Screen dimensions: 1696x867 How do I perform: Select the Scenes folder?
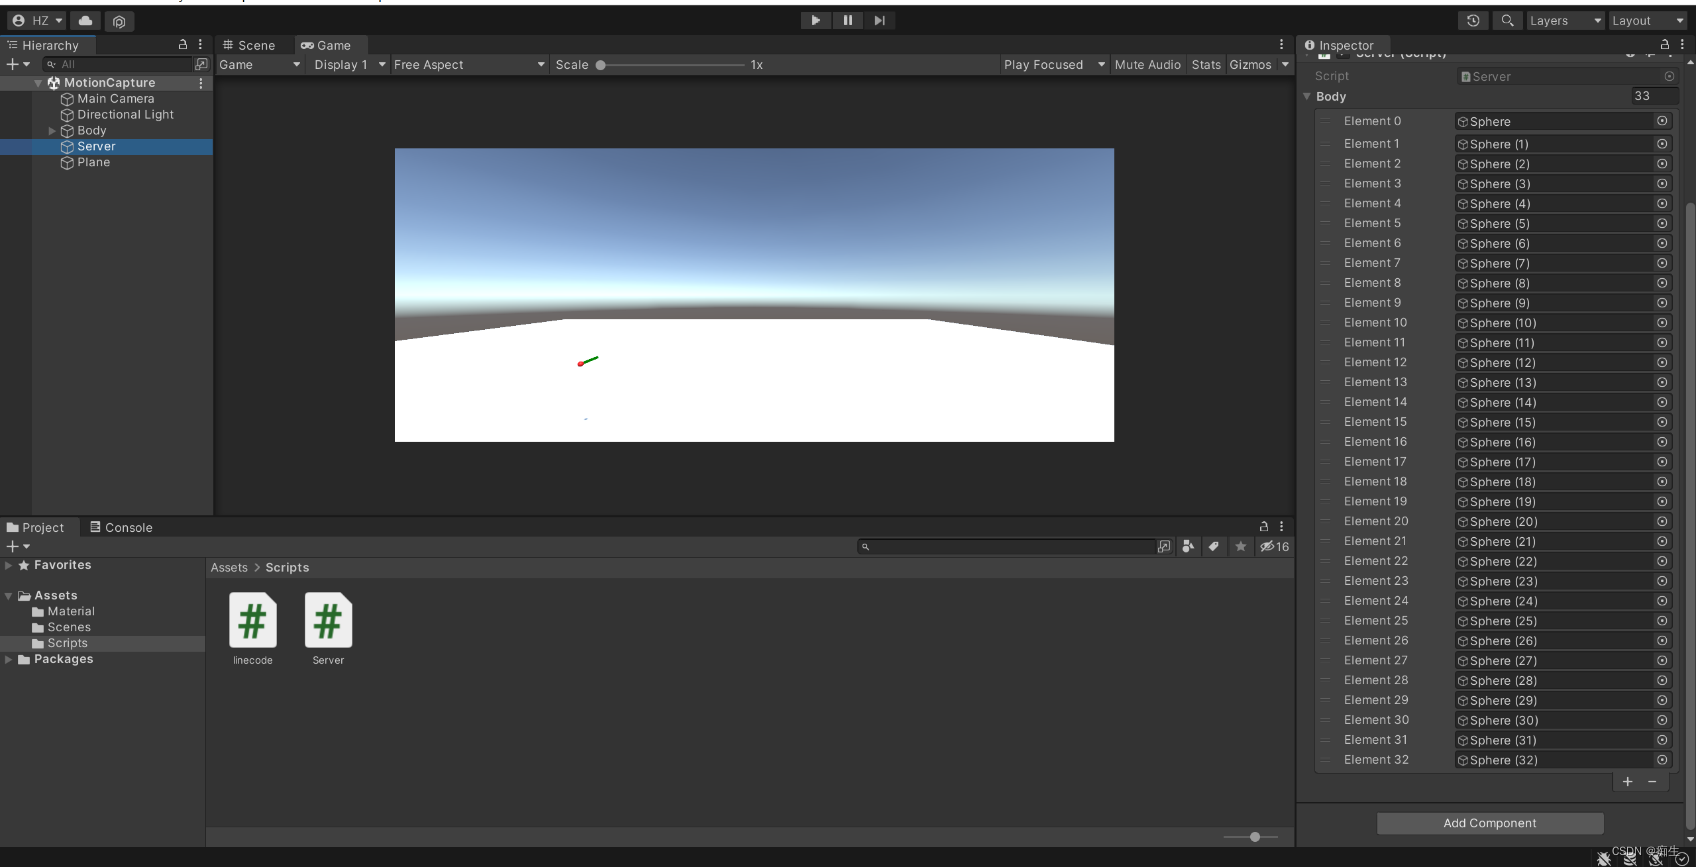click(61, 628)
